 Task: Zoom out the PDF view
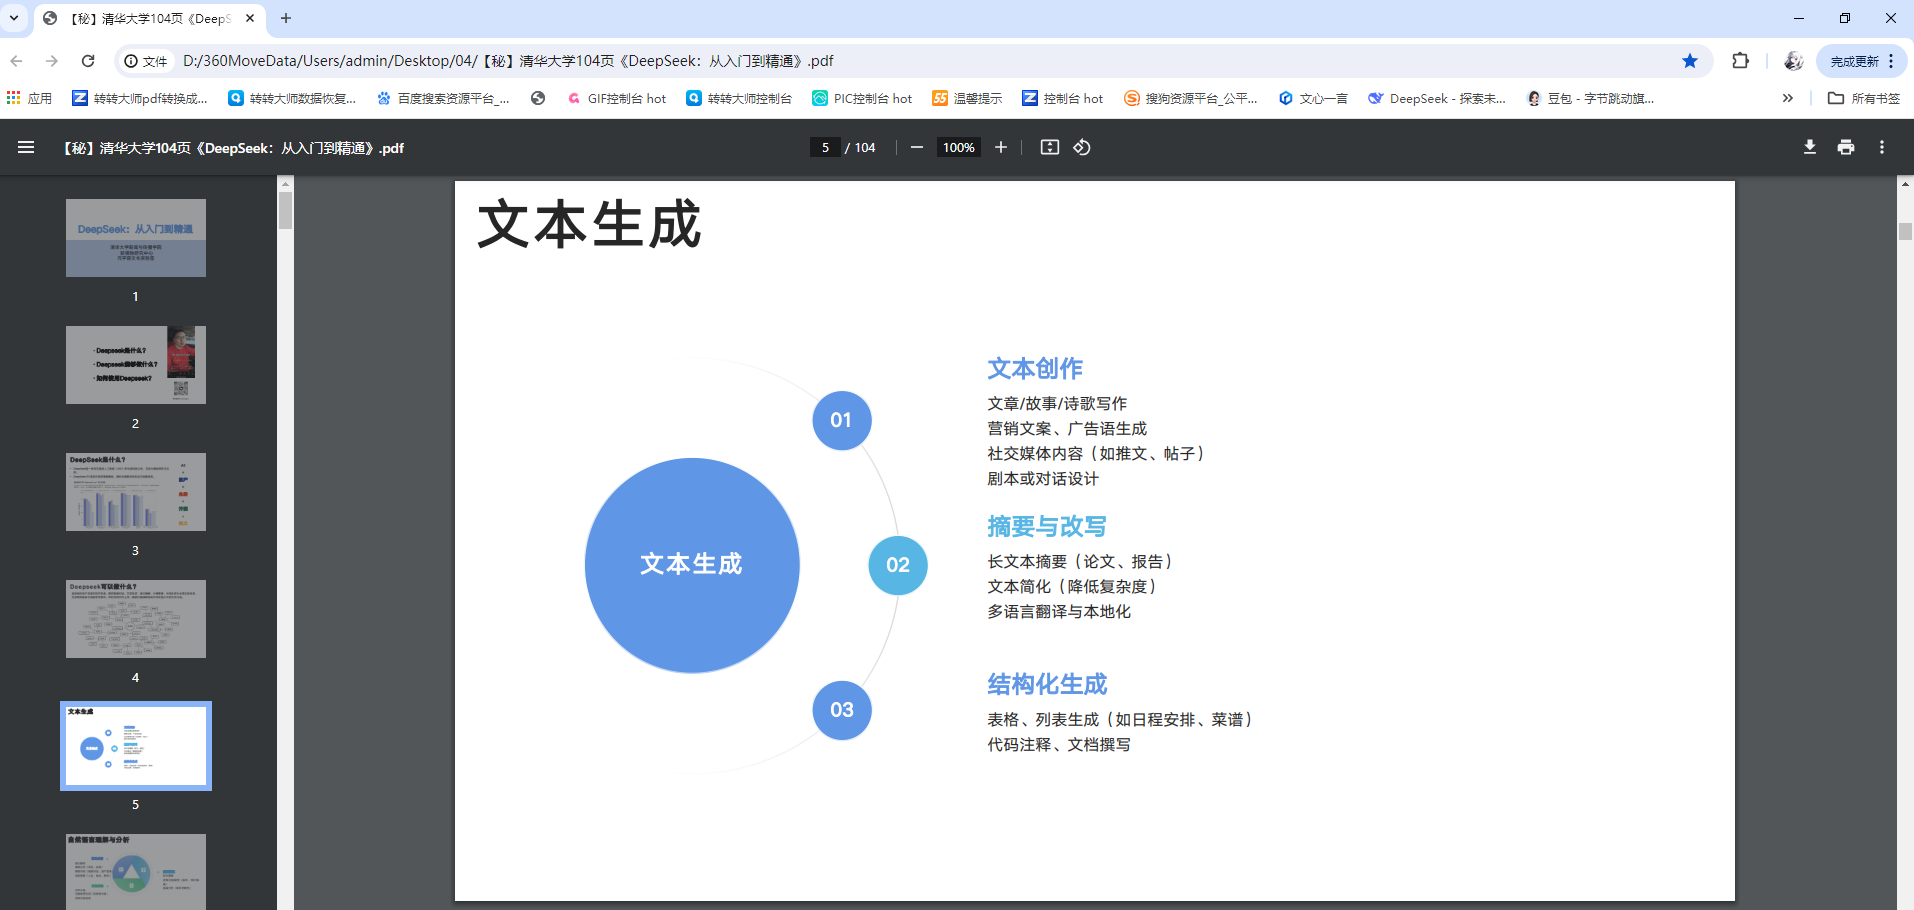coord(916,147)
